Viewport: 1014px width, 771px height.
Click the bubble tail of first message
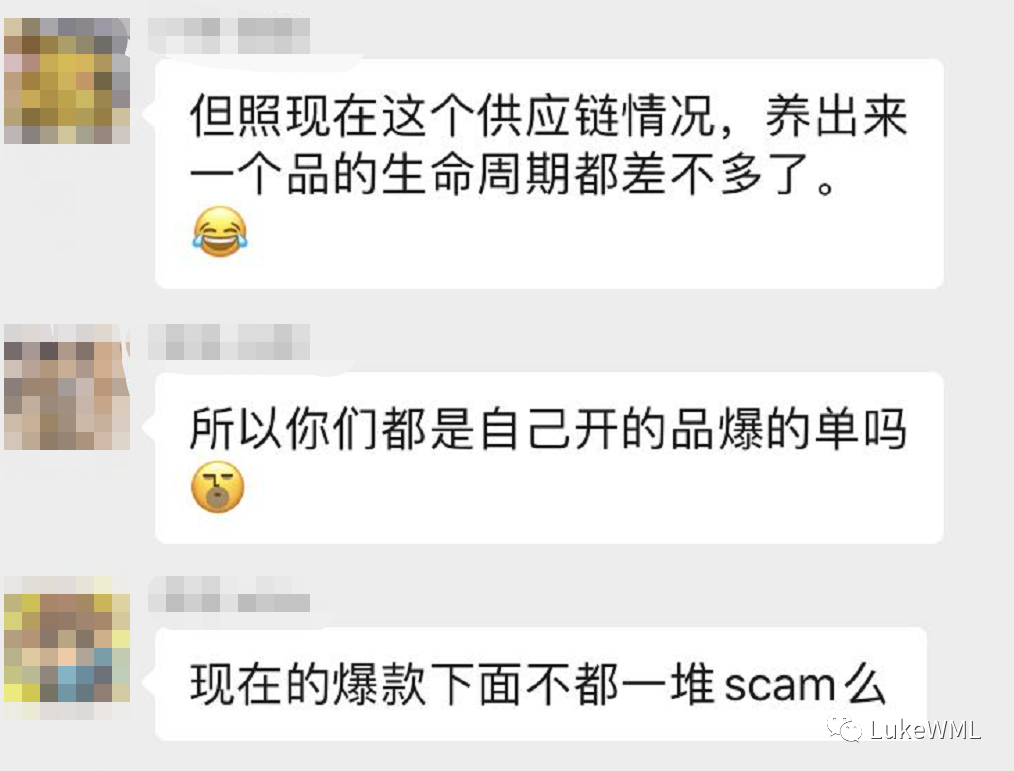pyautogui.click(x=150, y=113)
